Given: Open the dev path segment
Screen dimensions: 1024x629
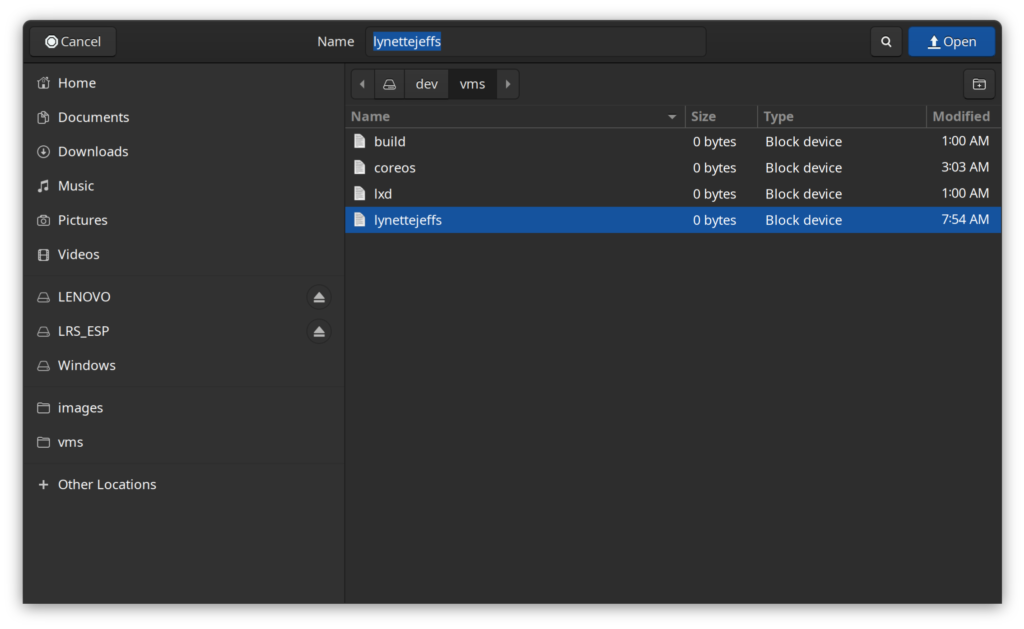Looking at the screenshot, I should pos(426,84).
